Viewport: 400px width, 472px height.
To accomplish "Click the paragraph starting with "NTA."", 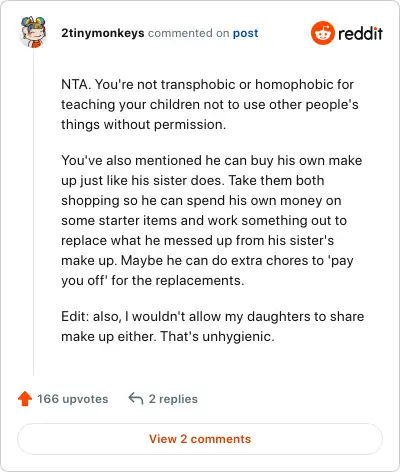I will tap(210, 104).
